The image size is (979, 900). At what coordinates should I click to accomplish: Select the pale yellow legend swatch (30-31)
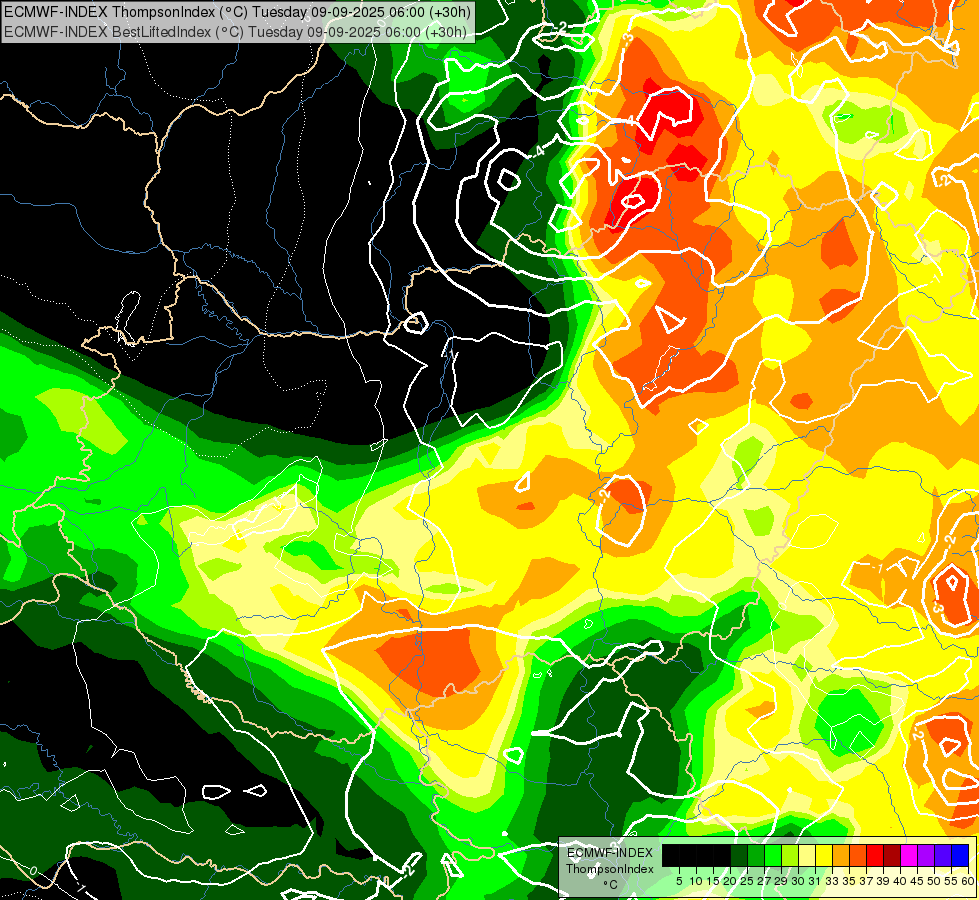click(x=807, y=855)
